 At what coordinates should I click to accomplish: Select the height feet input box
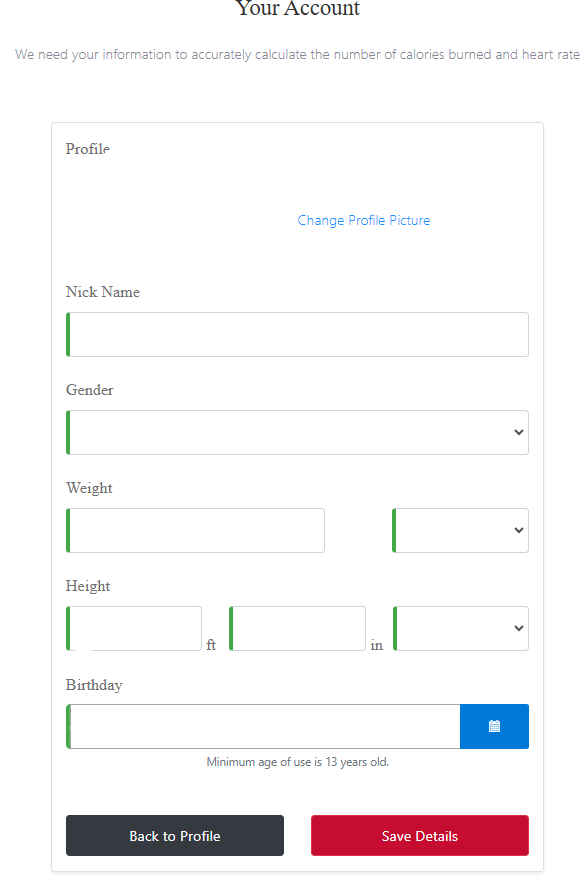tap(134, 628)
